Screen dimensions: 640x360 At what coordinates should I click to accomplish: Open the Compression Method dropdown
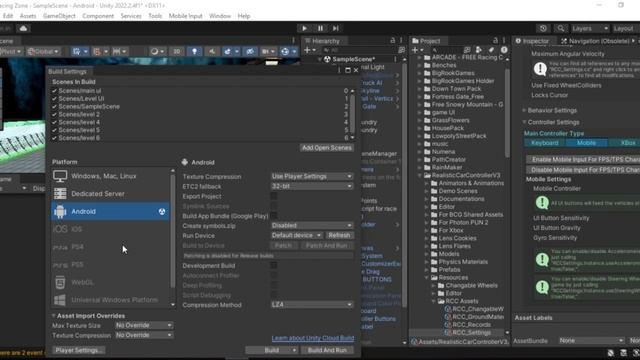point(312,304)
